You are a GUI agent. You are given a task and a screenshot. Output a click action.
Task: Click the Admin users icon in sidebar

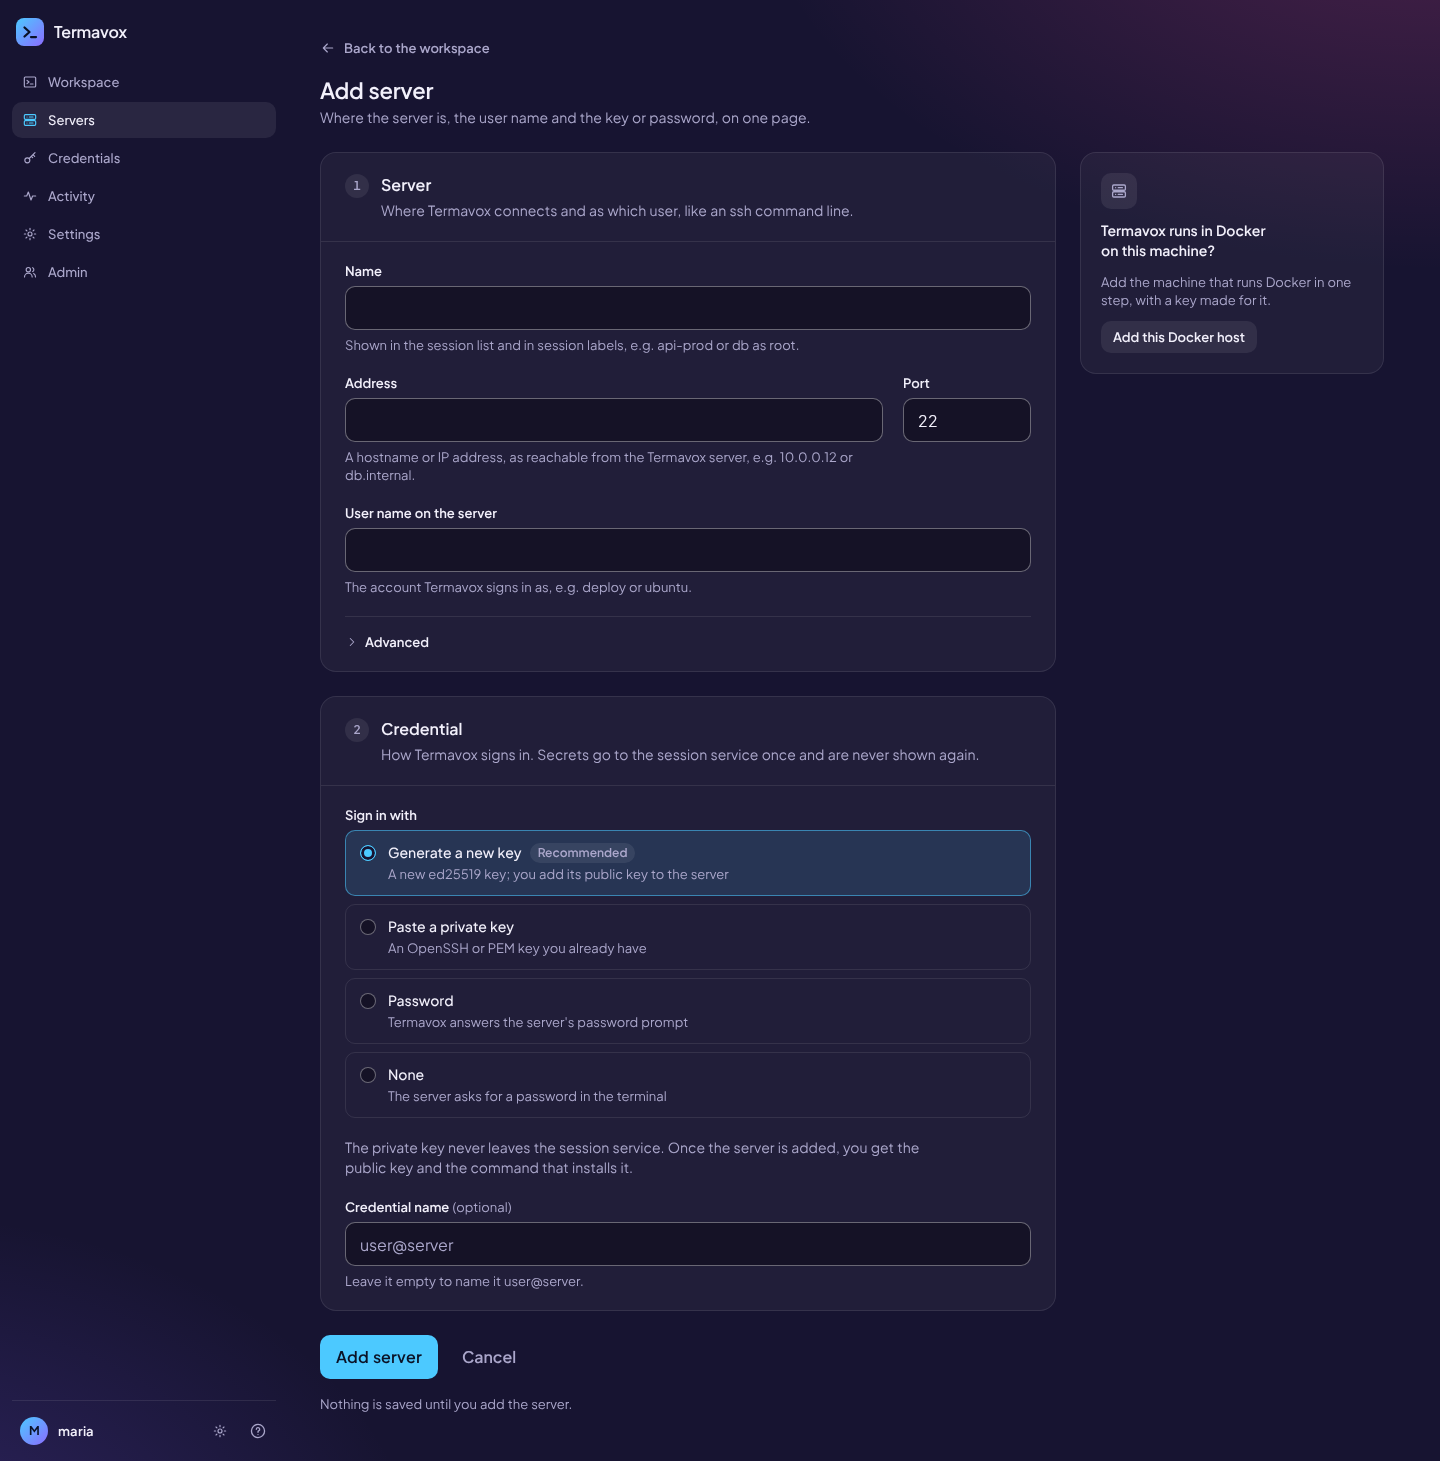30,272
